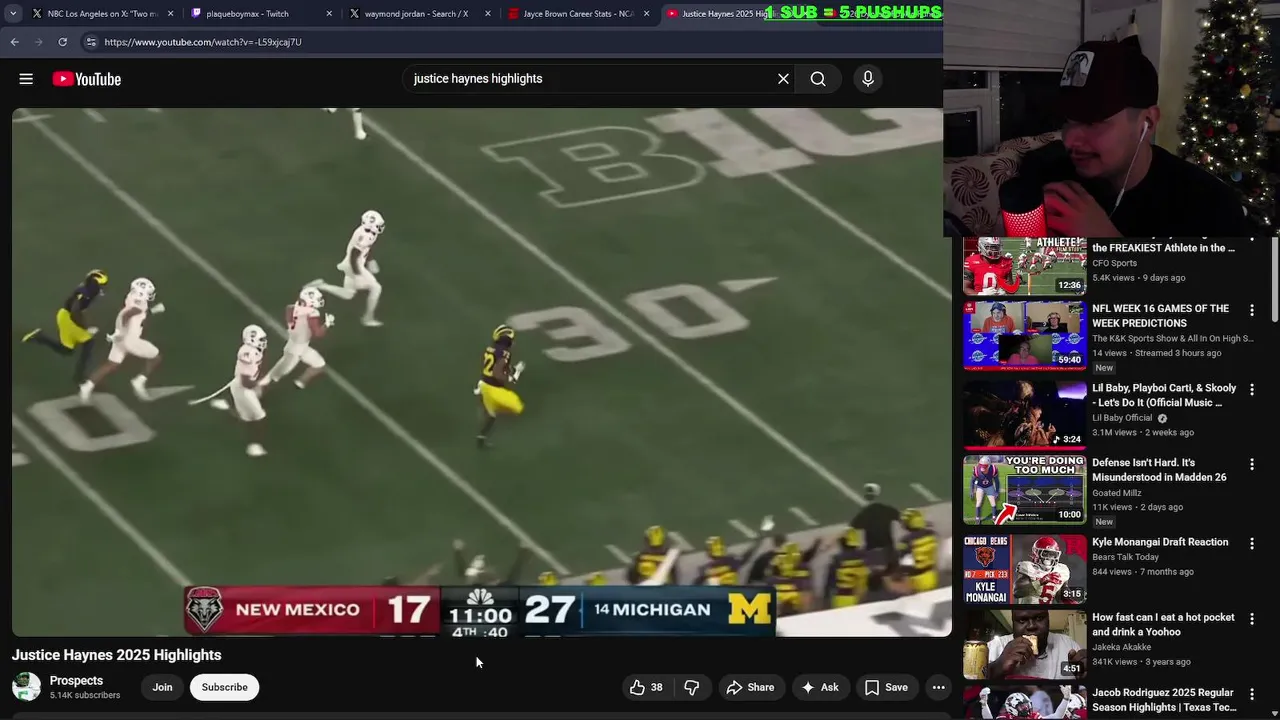Reload the page with refresh icon

click(x=62, y=42)
